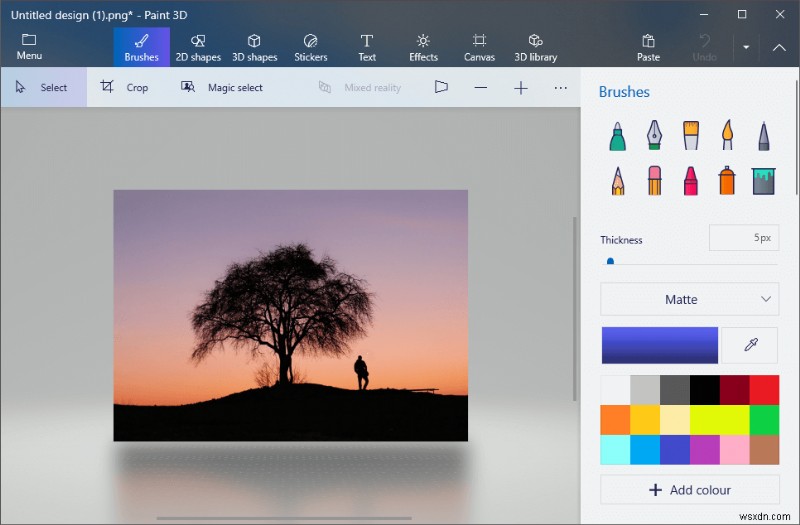Open the Stickers tab
Screen dimensions: 800x525
coord(311,47)
